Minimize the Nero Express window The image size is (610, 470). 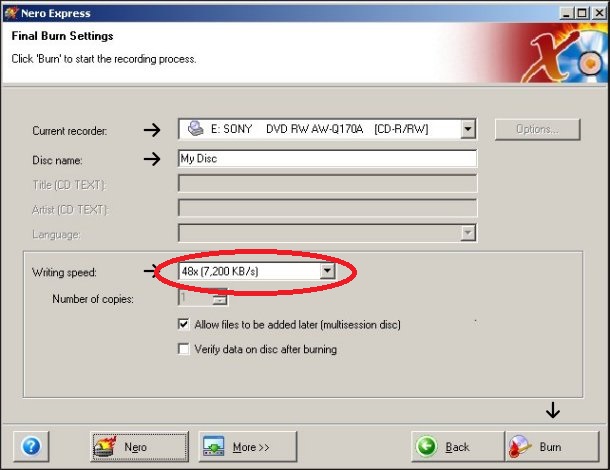(x=566, y=13)
